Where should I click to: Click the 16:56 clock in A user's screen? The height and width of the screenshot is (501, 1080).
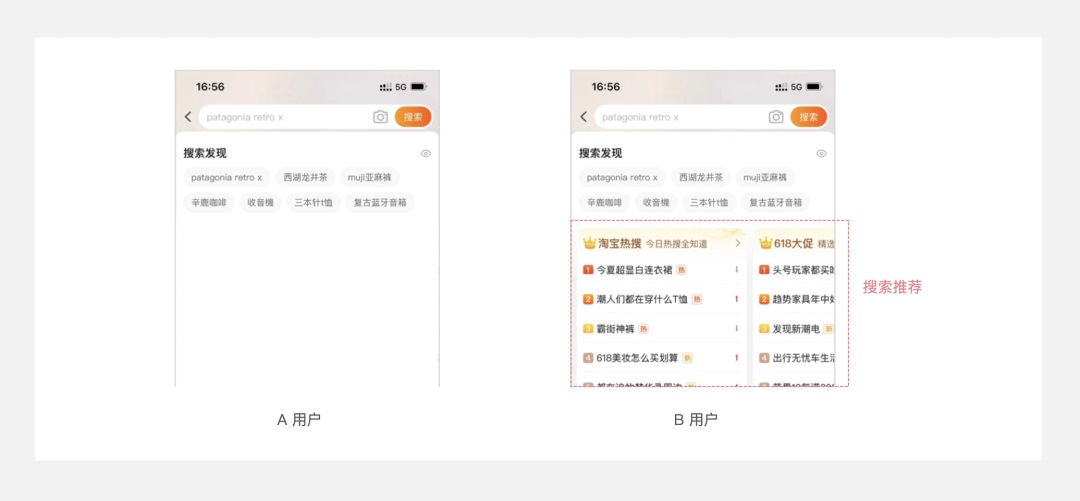pyautogui.click(x=210, y=87)
